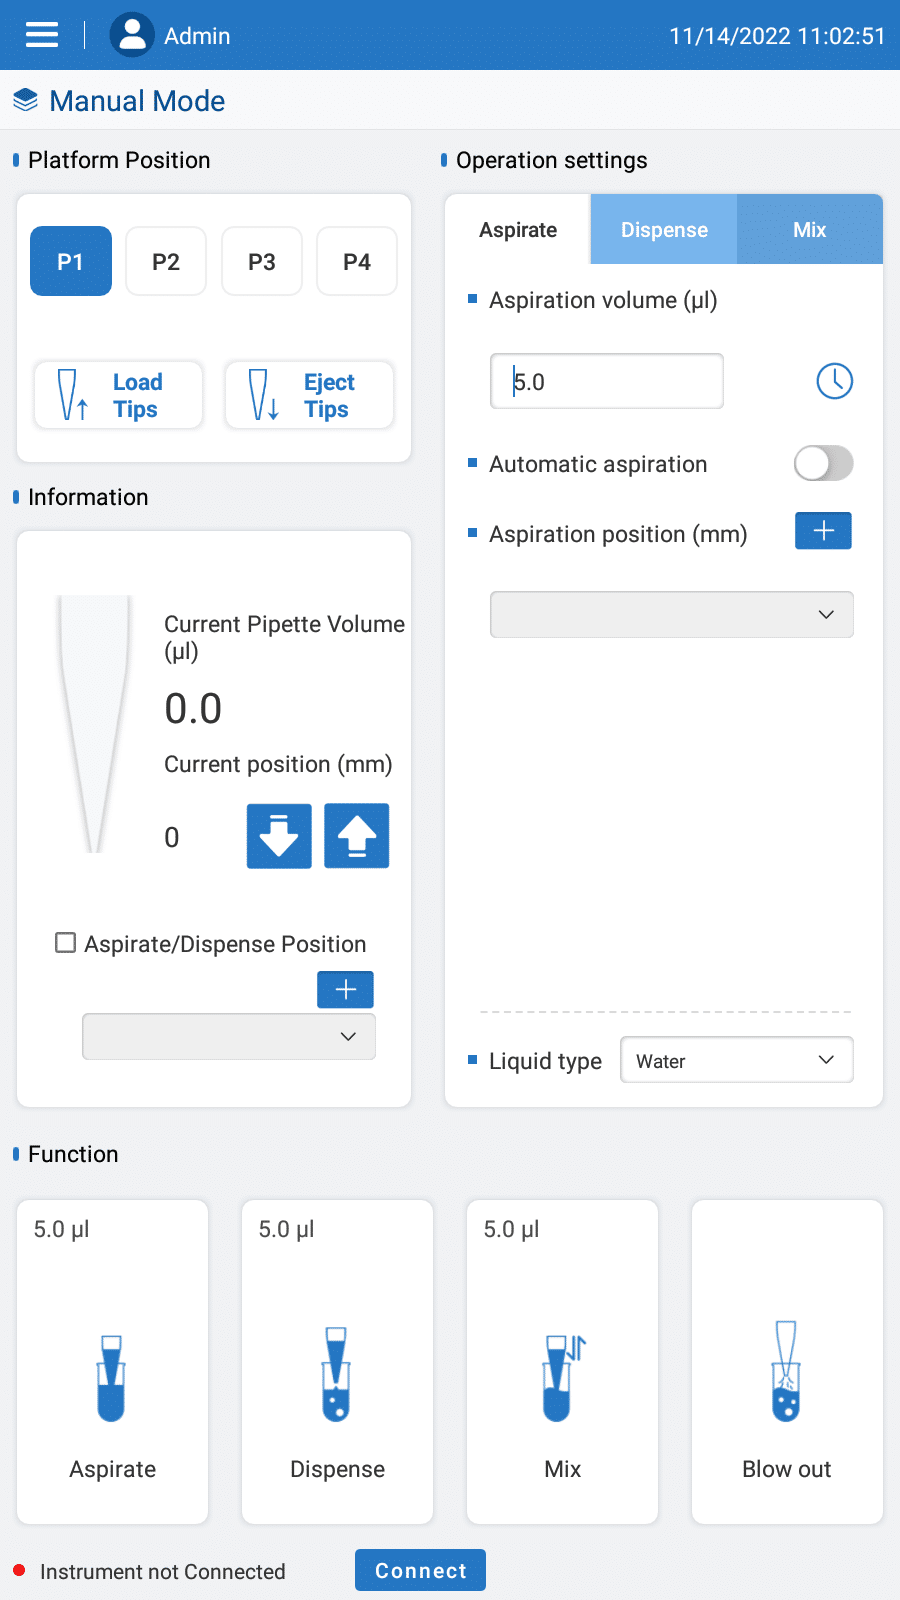
Task: Expand the Aspiration position dropdown
Action: coord(671,614)
